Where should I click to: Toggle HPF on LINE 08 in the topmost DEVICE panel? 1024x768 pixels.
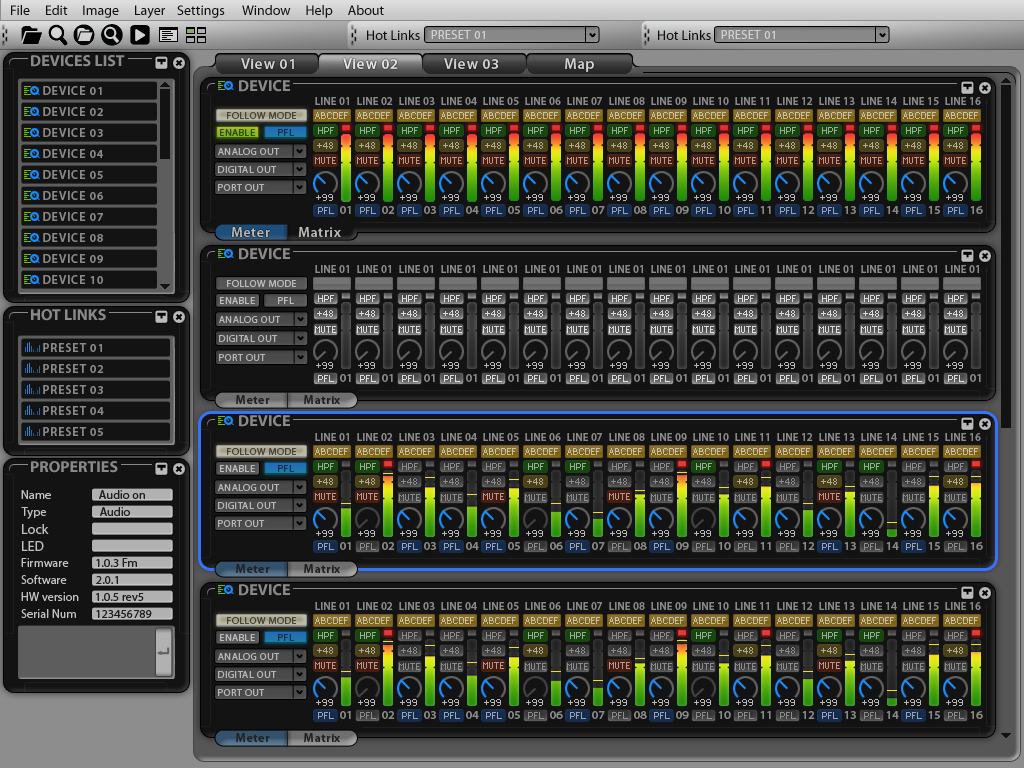tap(619, 131)
